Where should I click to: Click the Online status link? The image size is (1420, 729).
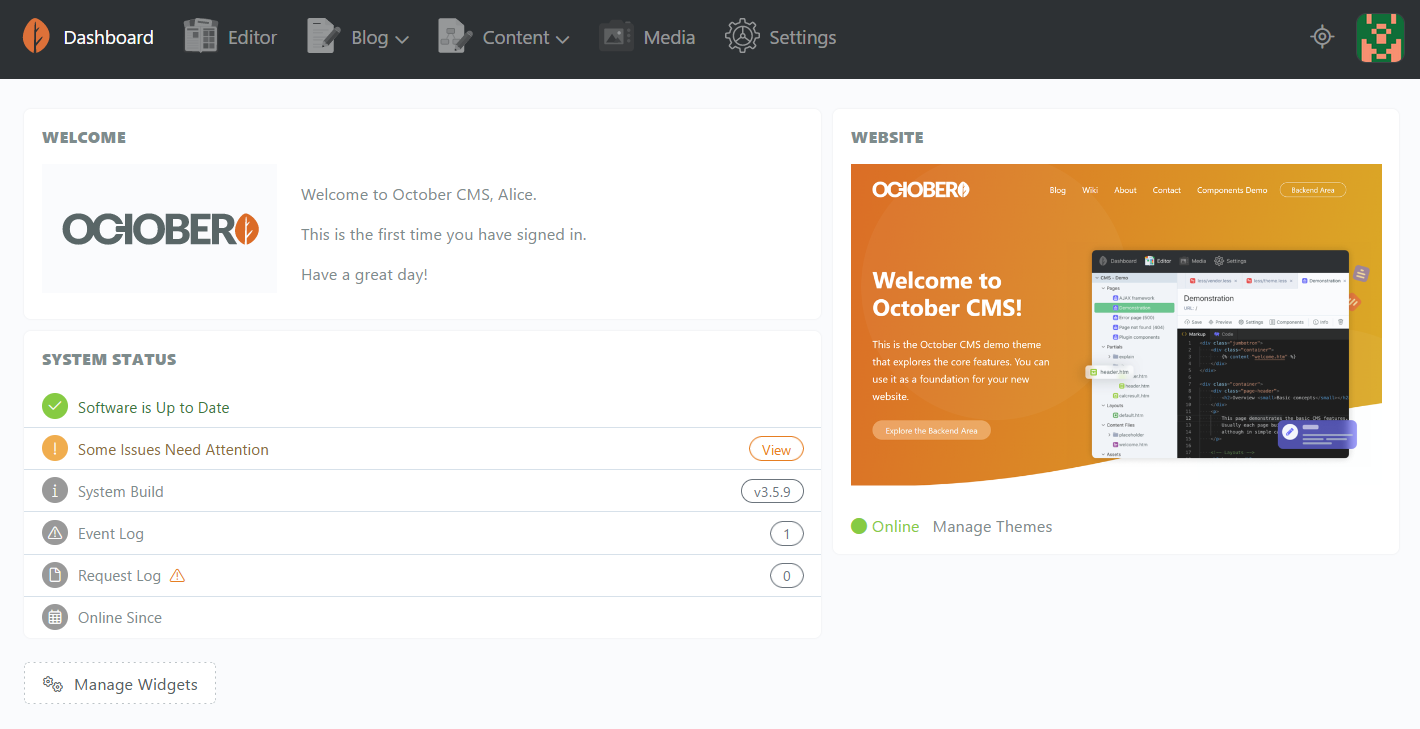895,527
